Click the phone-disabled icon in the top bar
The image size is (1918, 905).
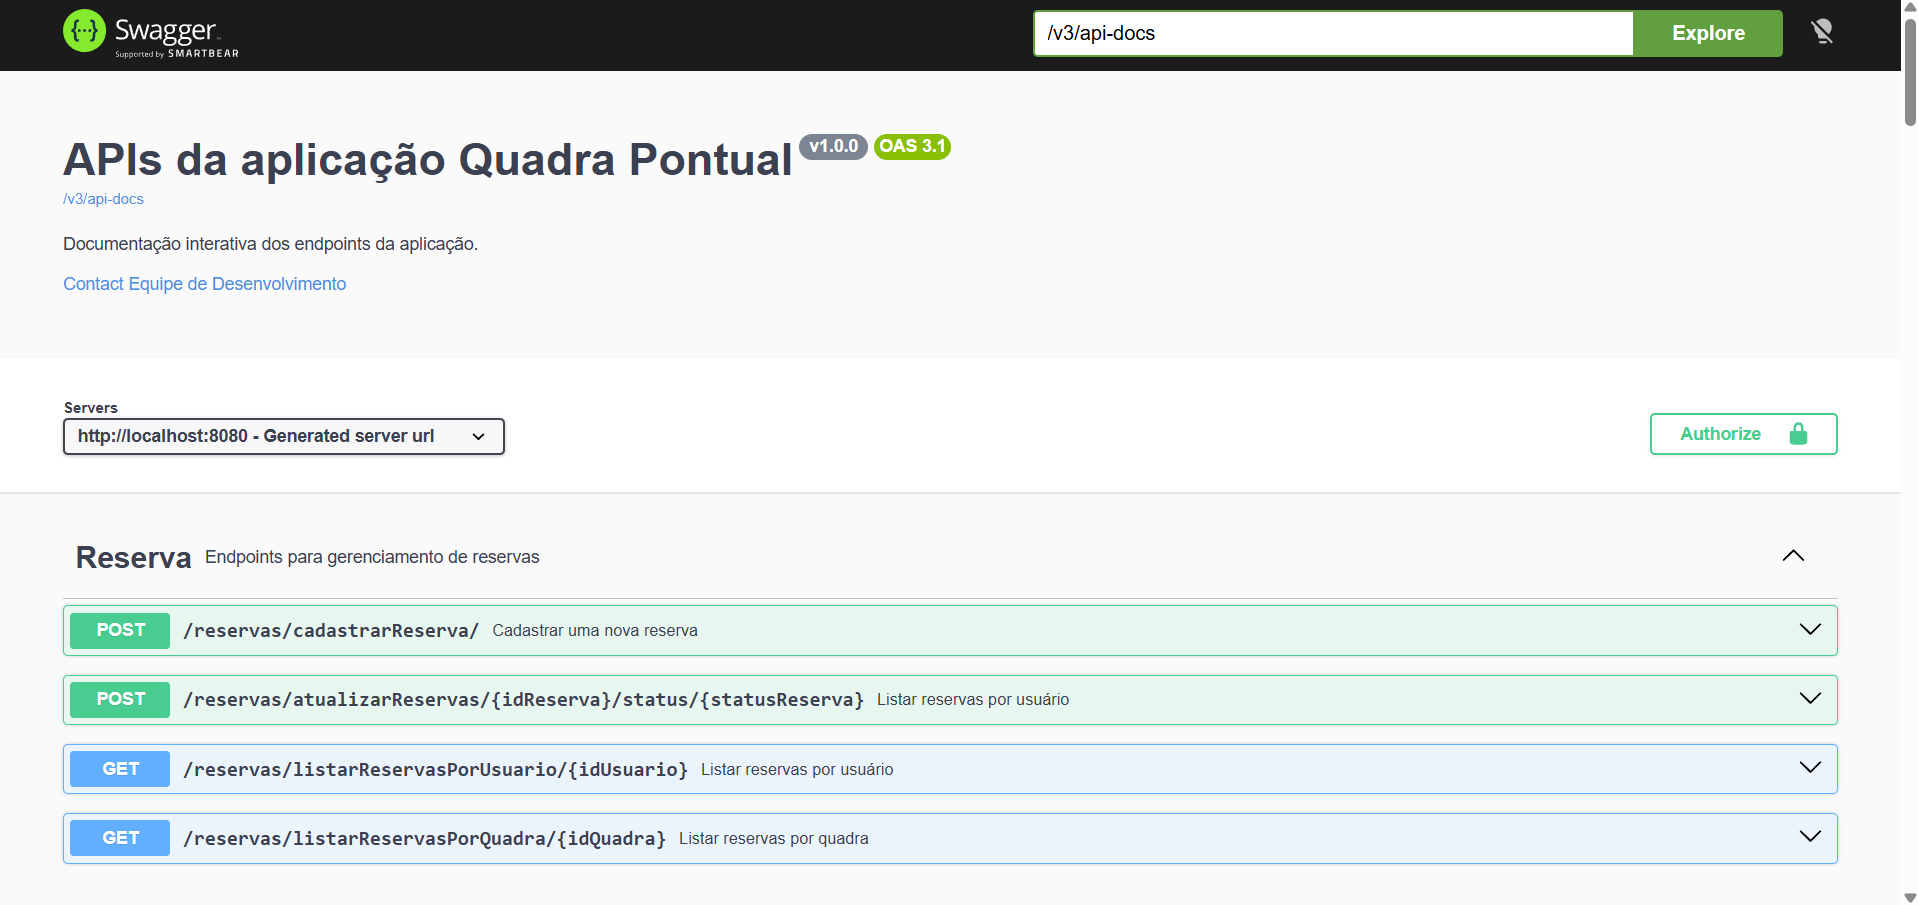point(1823,31)
